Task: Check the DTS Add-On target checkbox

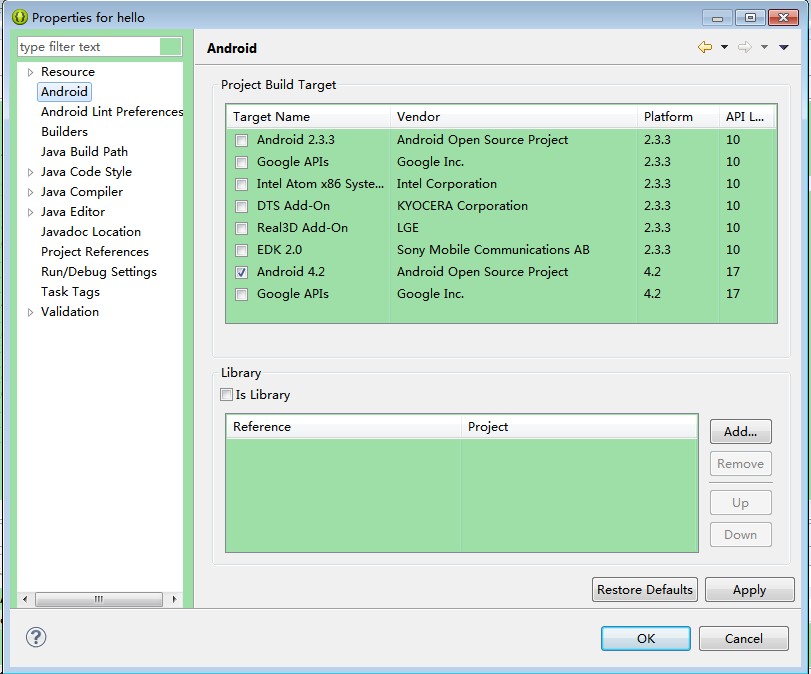Action: pyautogui.click(x=241, y=206)
